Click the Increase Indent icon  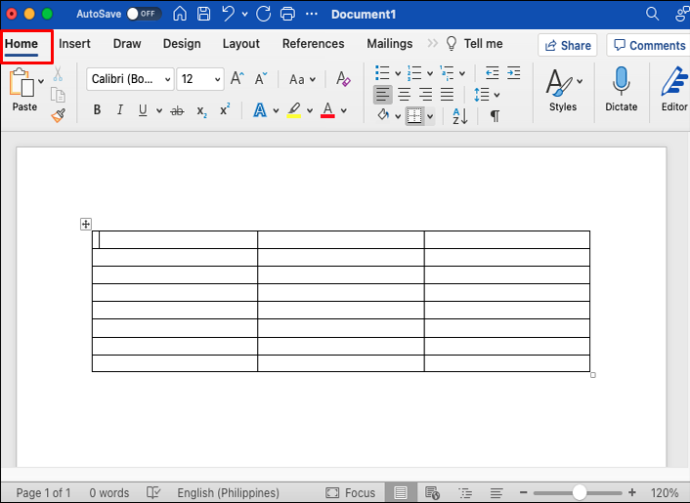tap(514, 73)
